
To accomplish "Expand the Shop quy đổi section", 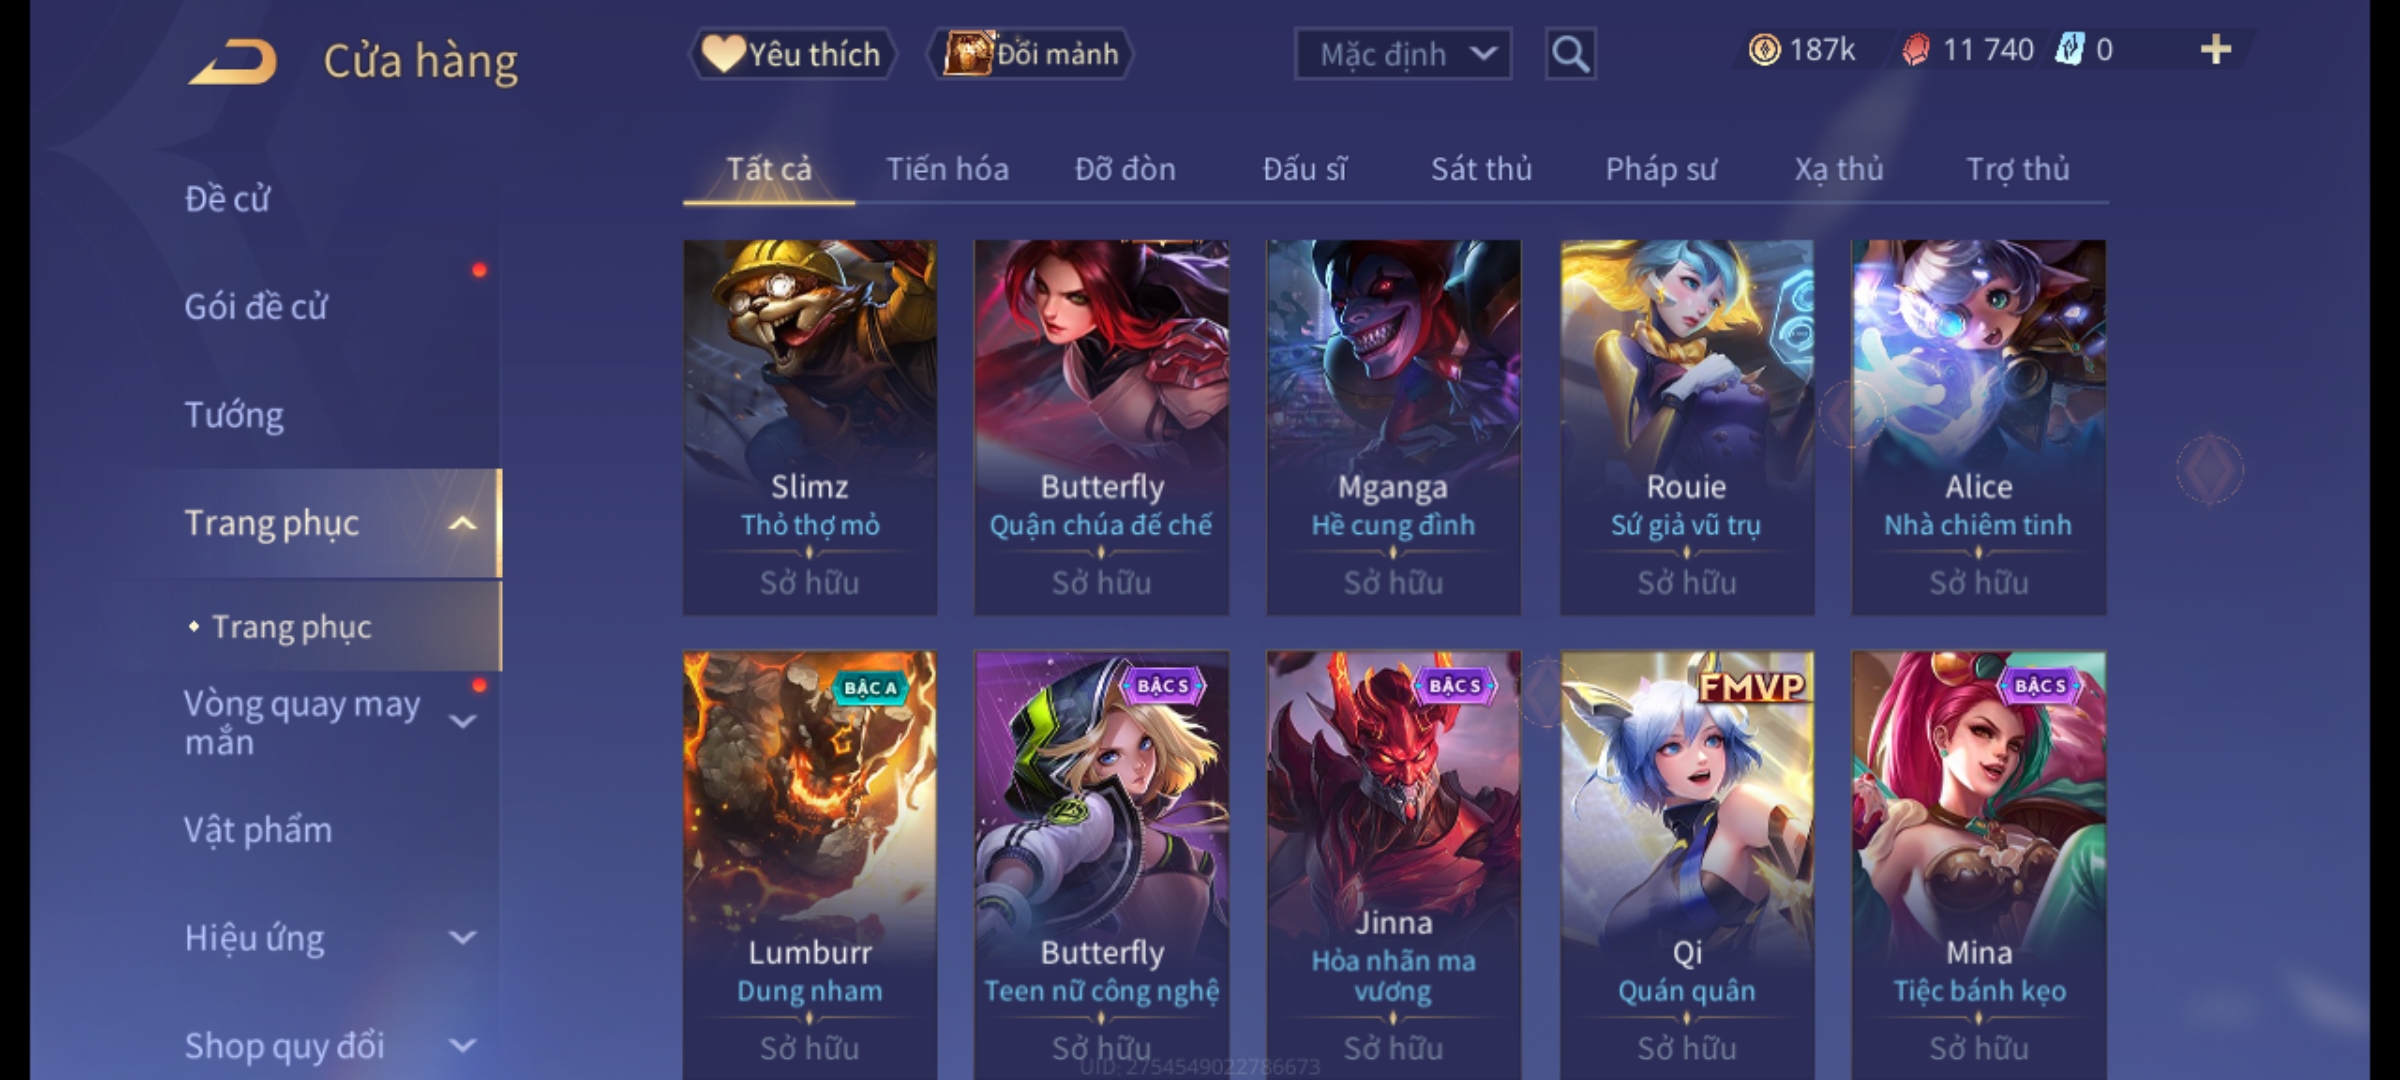I will coord(462,1046).
